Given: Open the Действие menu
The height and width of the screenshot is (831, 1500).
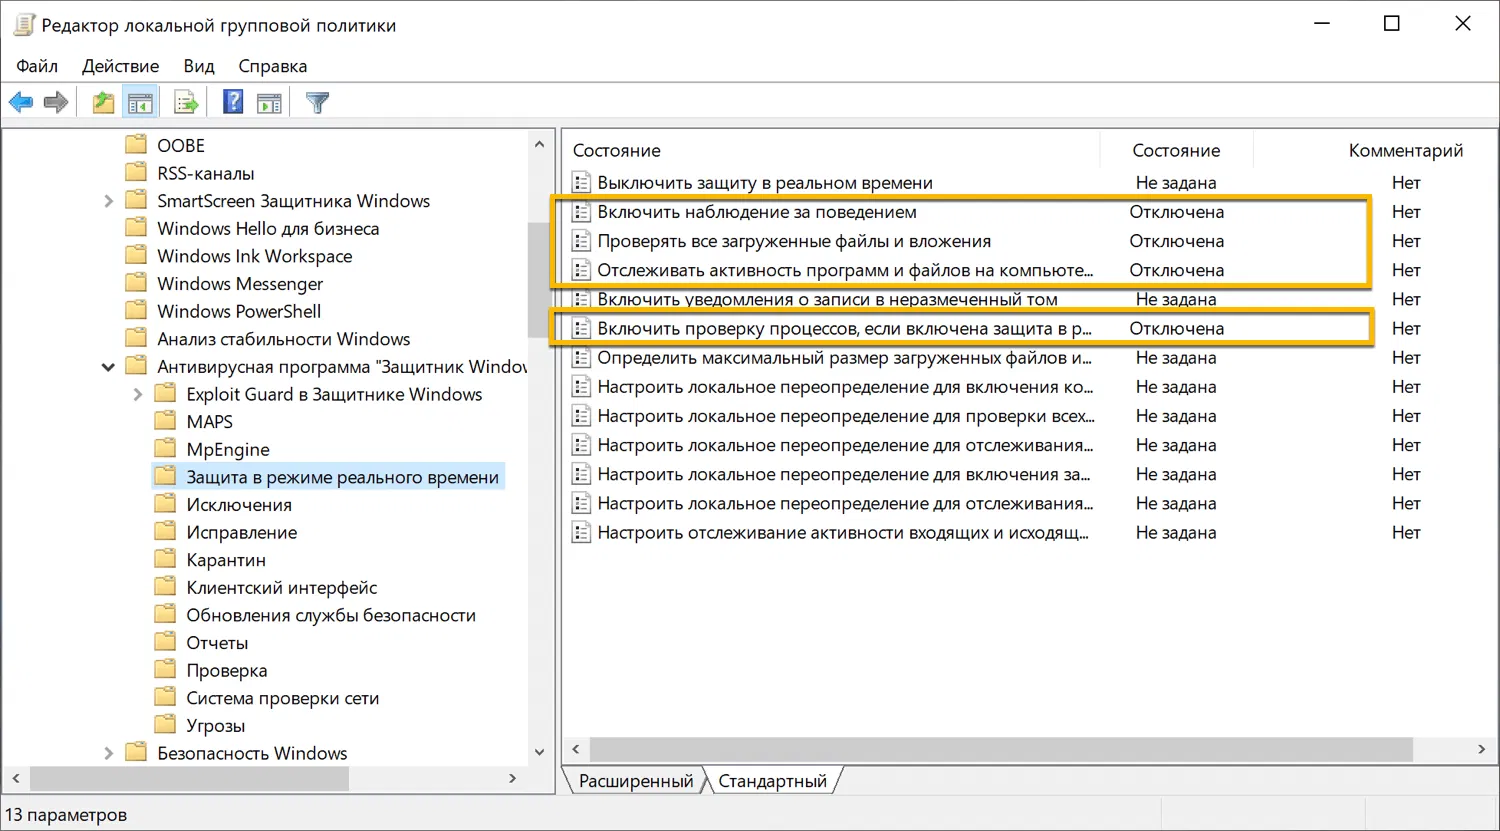Looking at the screenshot, I should [x=120, y=66].
